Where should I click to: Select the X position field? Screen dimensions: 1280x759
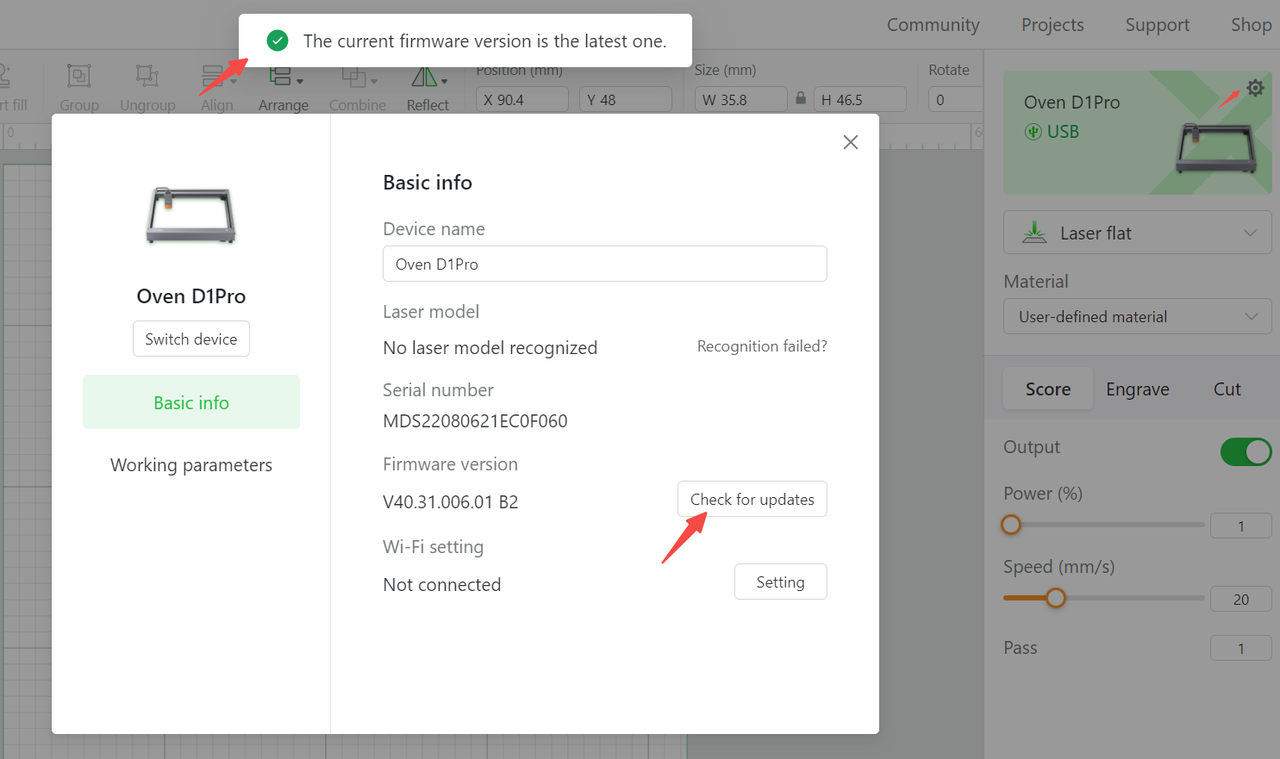[522, 99]
